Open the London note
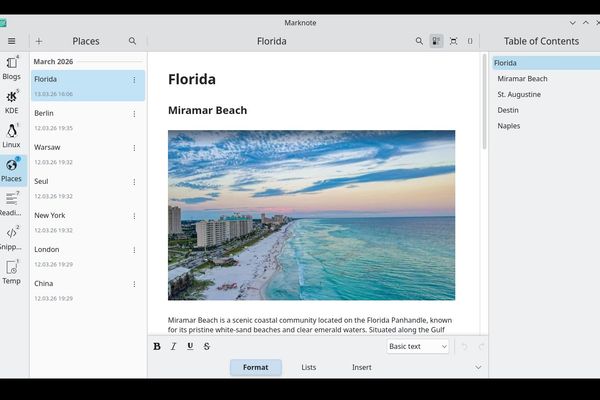 [88, 256]
